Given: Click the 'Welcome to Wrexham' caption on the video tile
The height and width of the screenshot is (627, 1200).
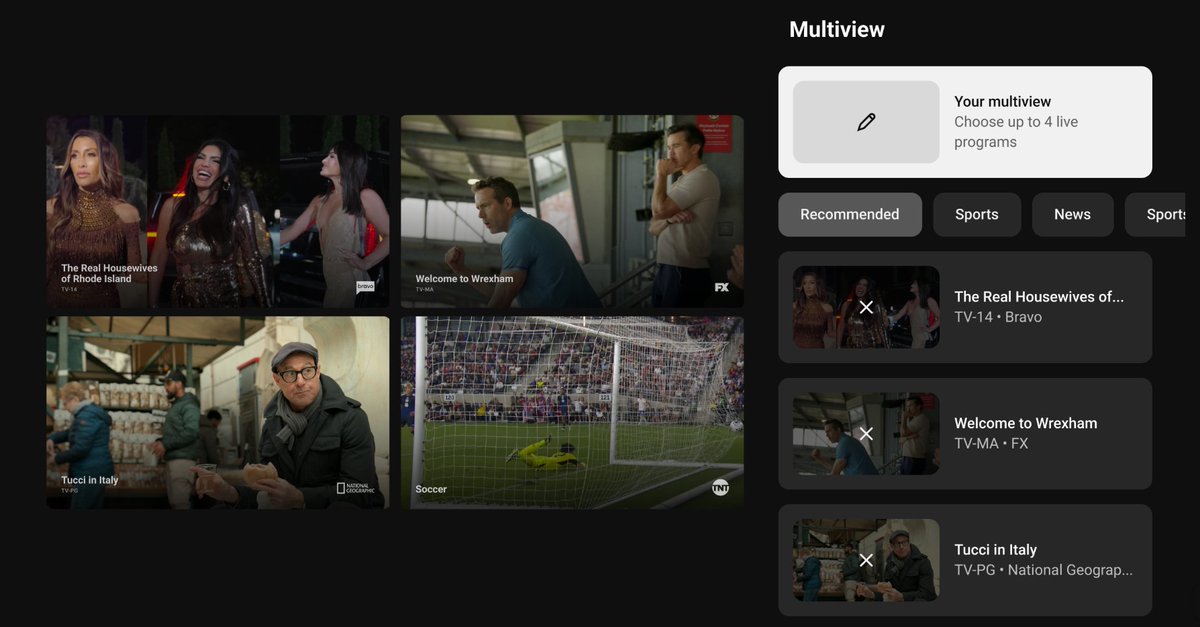Looking at the screenshot, I should pyautogui.click(x=464, y=278).
